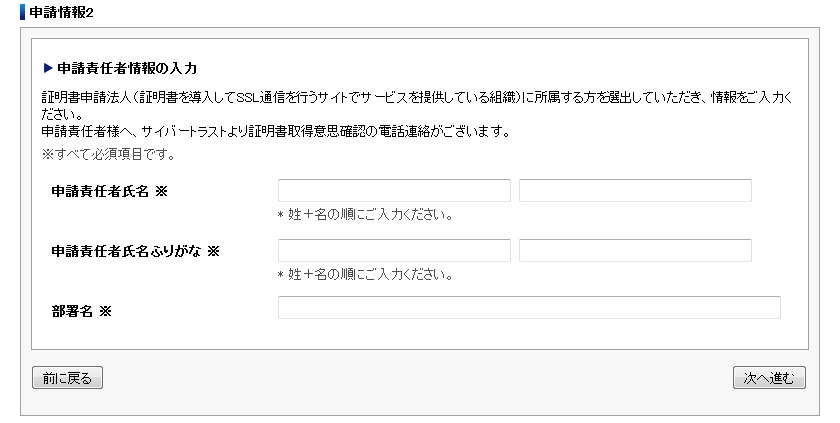
Task: Select the surname ふりがな input box
Action: [394, 251]
